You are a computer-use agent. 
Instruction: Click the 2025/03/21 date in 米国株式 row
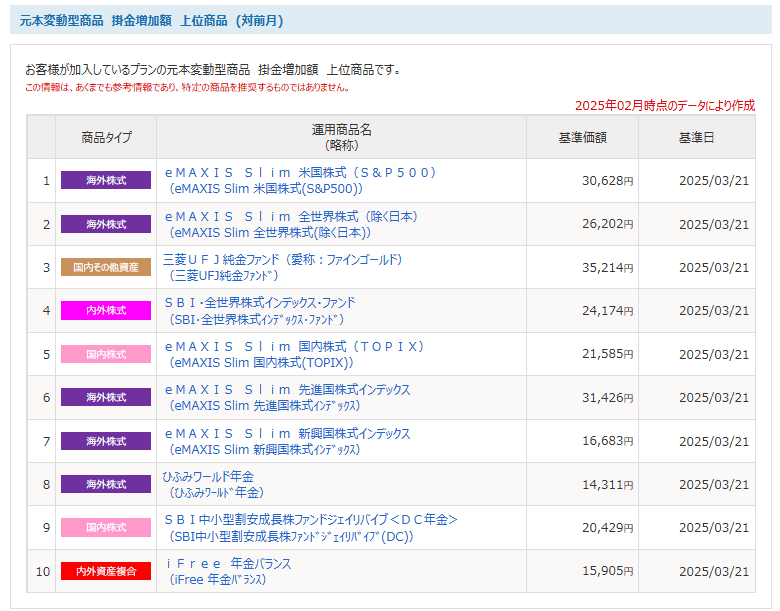pyautogui.click(x=714, y=181)
